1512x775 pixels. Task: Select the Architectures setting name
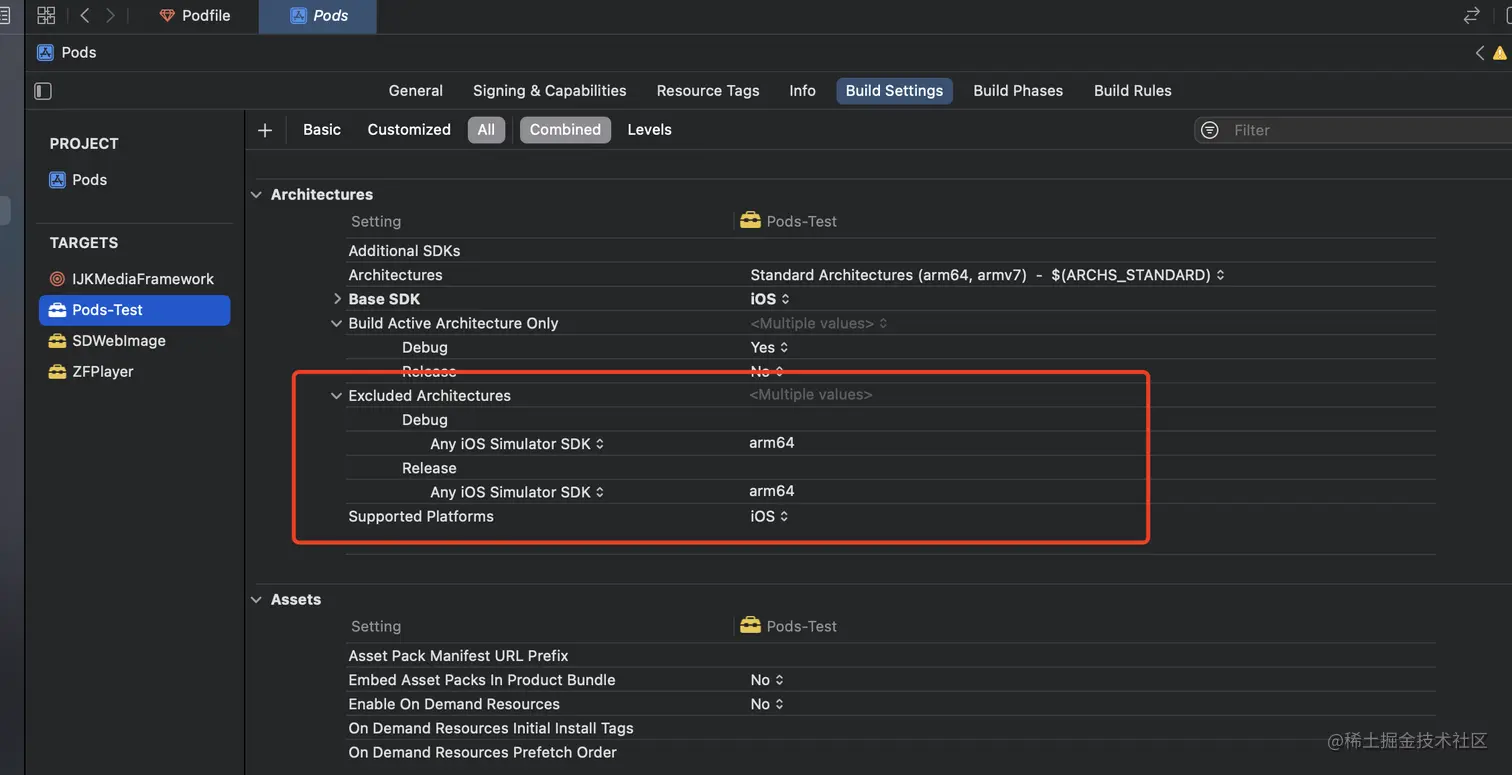point(395,275)
